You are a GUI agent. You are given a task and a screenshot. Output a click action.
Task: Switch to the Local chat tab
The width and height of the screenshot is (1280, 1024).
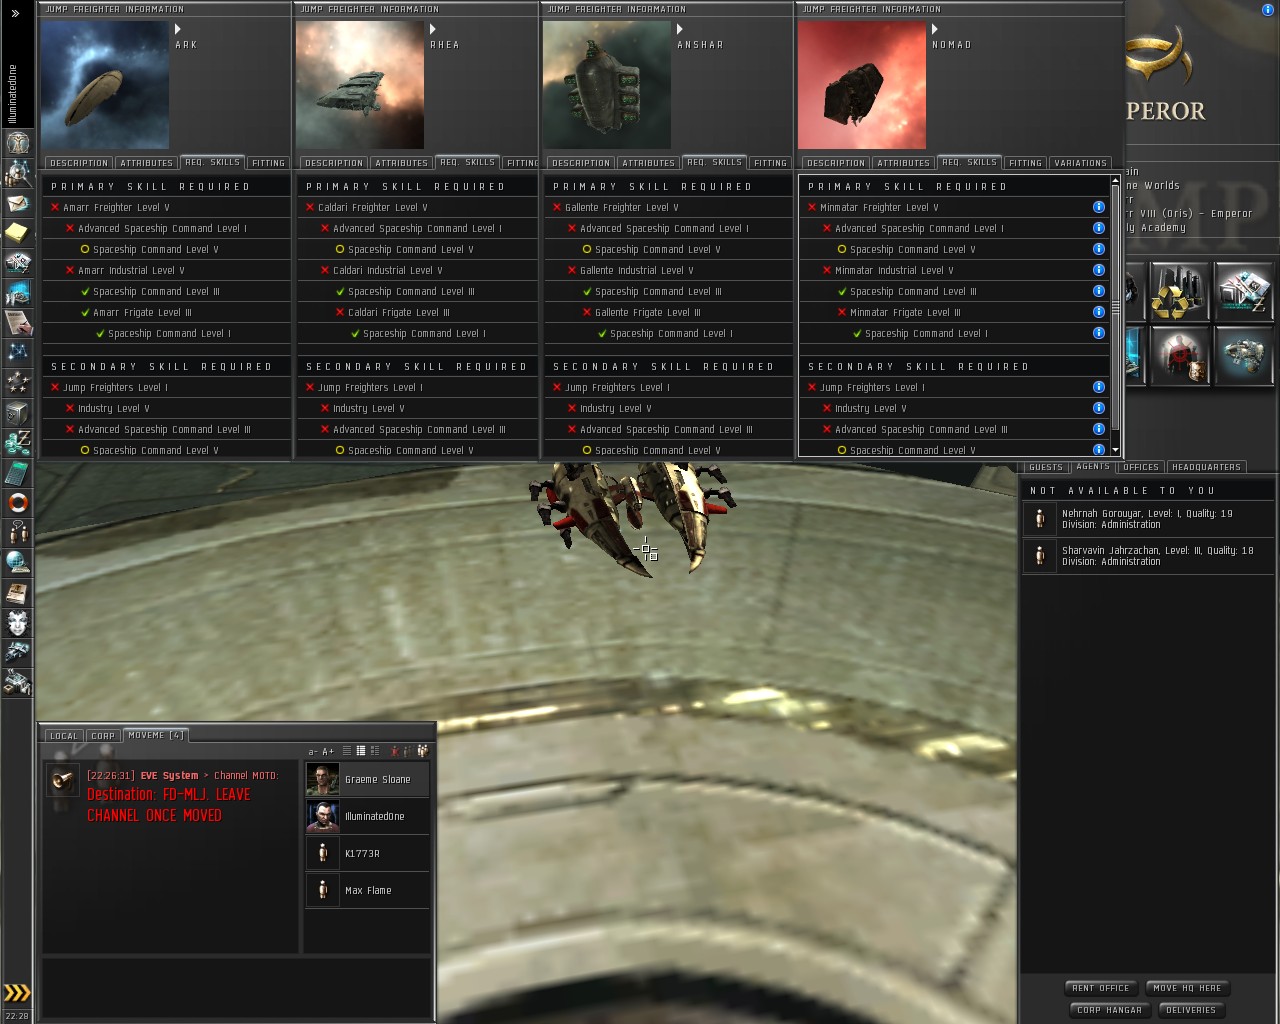64,736
